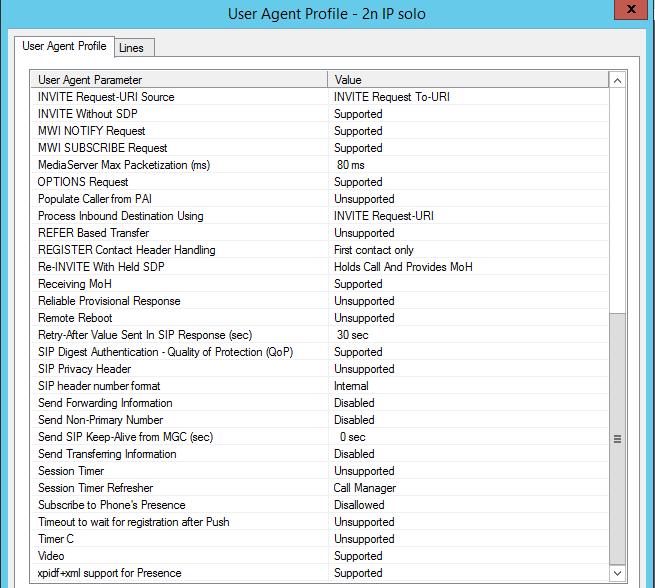Select the User Agent Profile tab
The image size is (655, 588).
(x=64, y=46)
